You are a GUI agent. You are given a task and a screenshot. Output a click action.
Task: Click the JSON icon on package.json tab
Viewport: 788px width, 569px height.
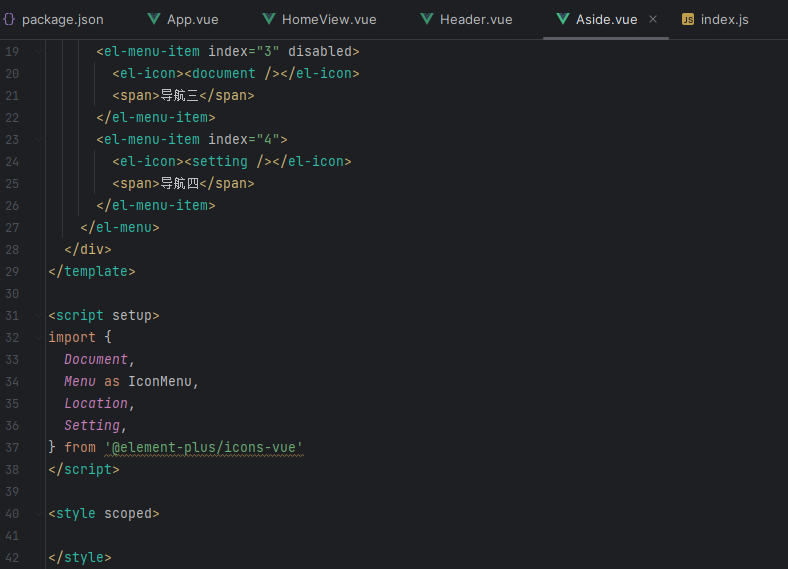pos(9,20)
